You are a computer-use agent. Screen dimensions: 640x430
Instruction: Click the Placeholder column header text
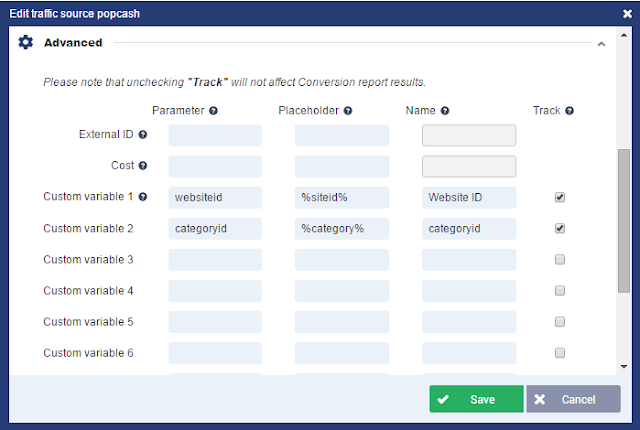pos(309,111)
